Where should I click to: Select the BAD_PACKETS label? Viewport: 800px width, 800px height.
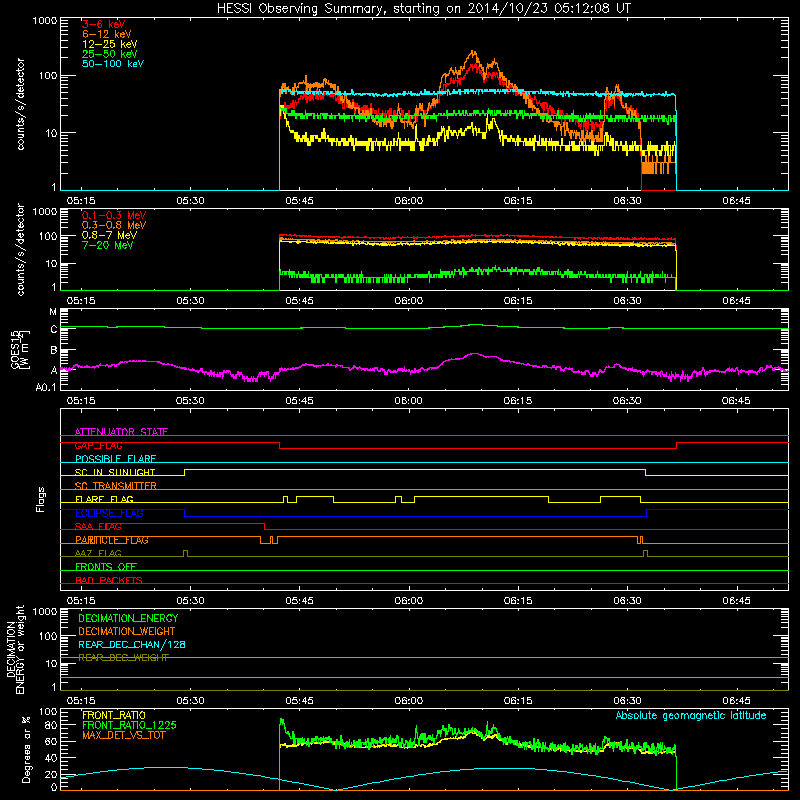pyautogui.click(x=109, y=580)
